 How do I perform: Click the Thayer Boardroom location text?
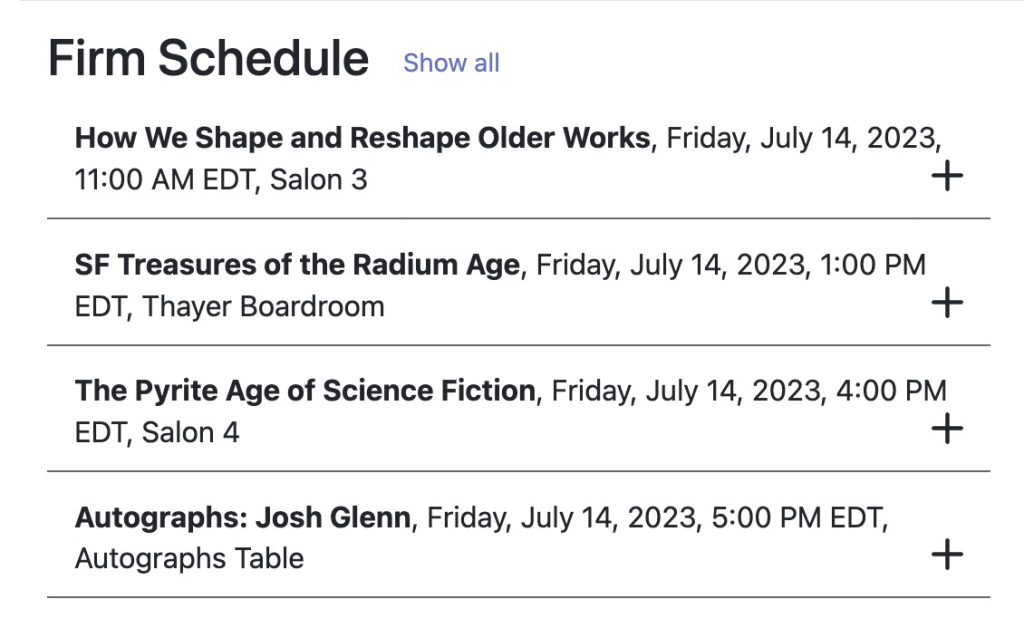tap(263, 306)
